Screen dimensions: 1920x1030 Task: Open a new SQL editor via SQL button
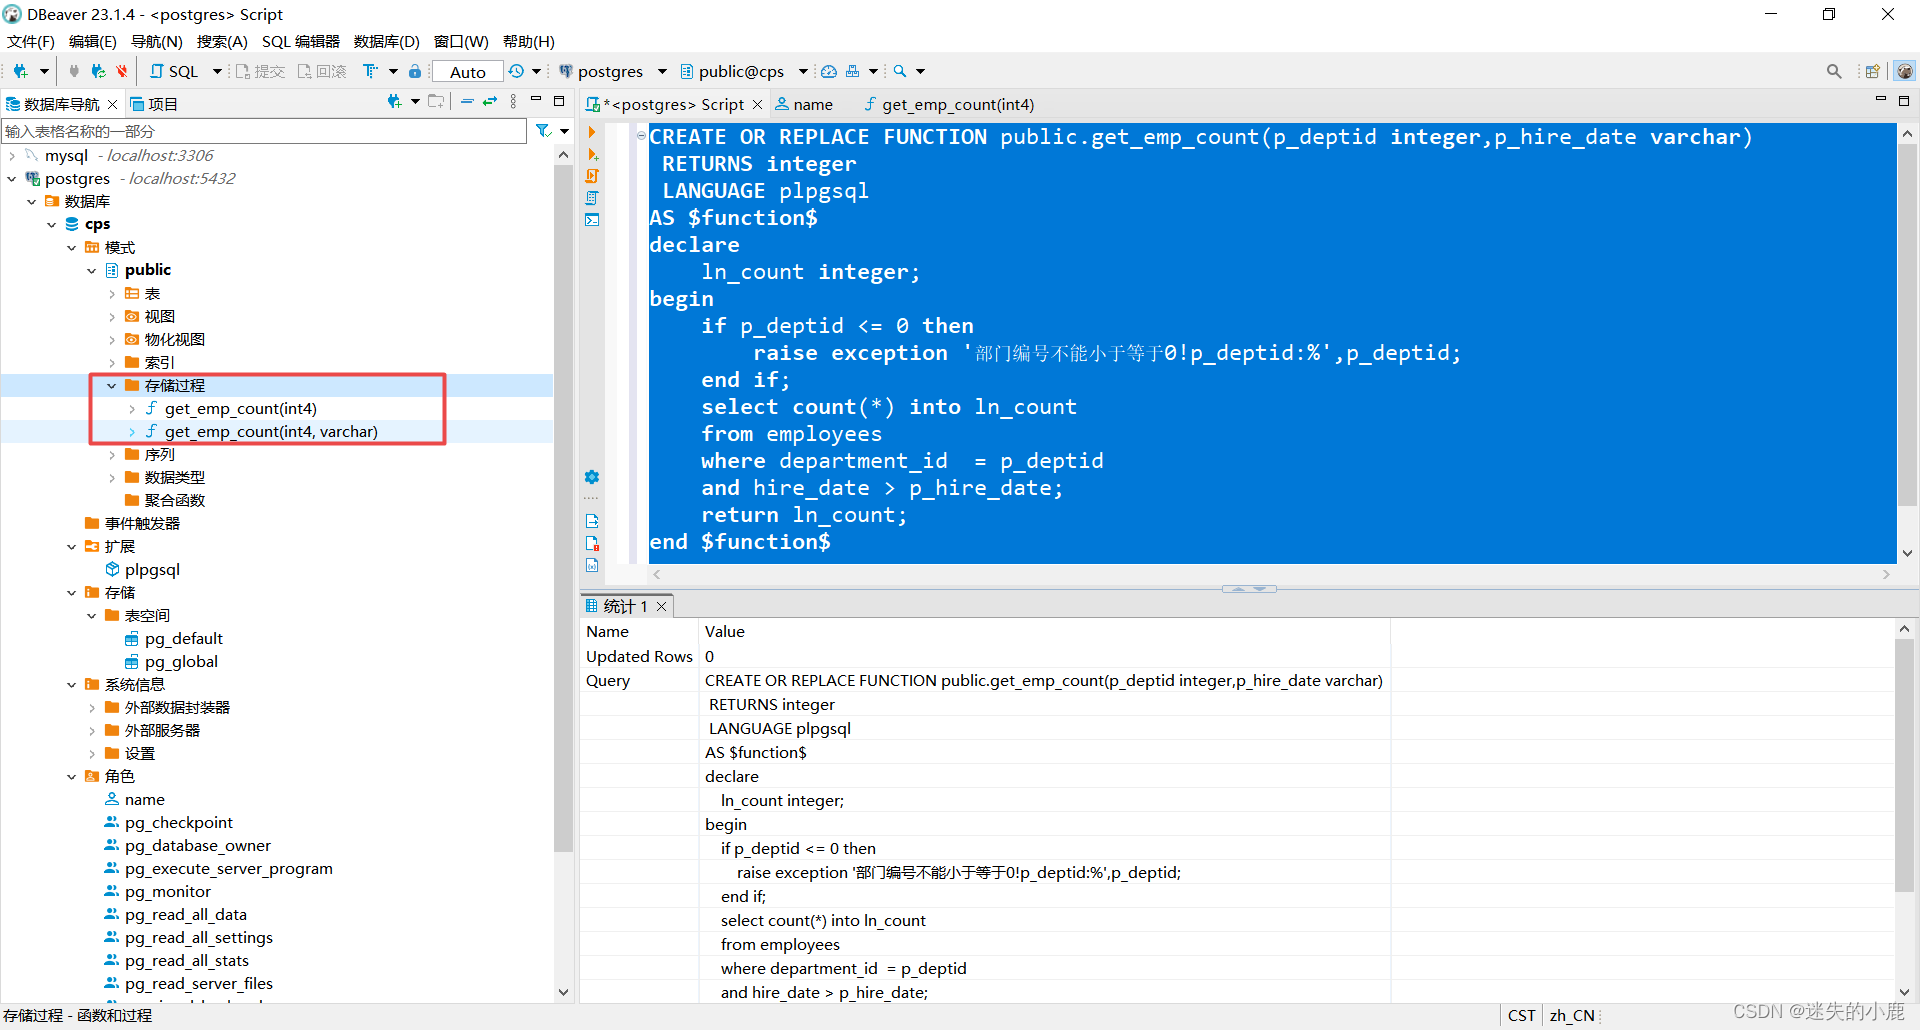point(174,71)
